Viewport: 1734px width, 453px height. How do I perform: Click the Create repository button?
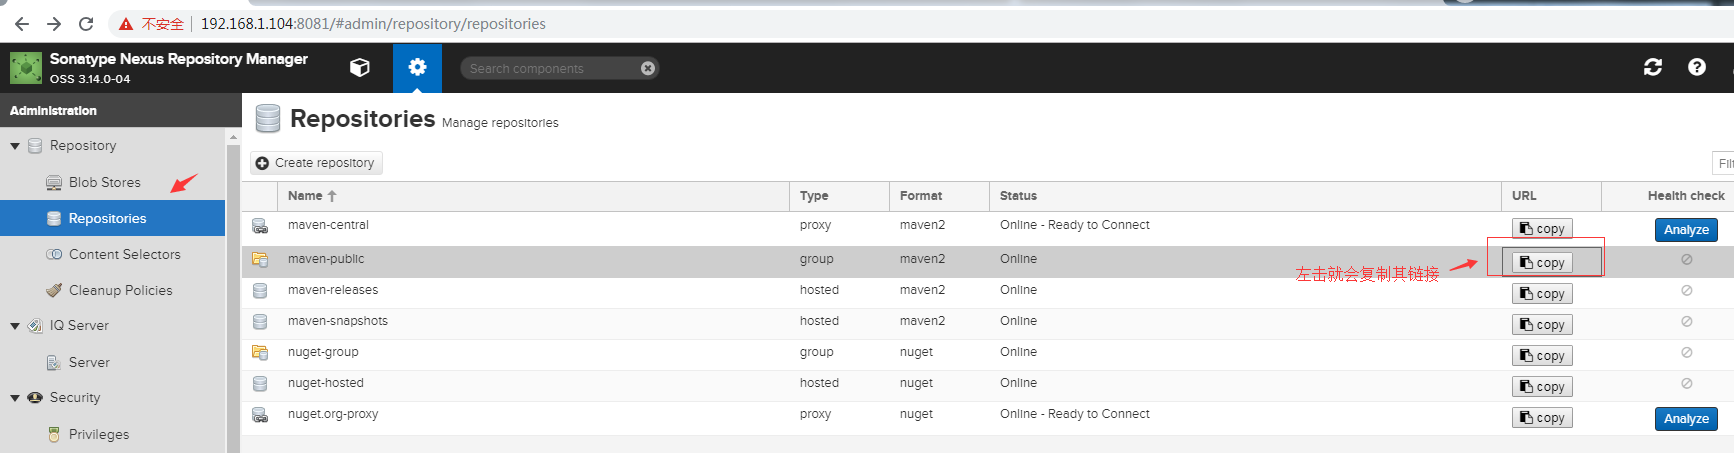(x=316, y=163)
